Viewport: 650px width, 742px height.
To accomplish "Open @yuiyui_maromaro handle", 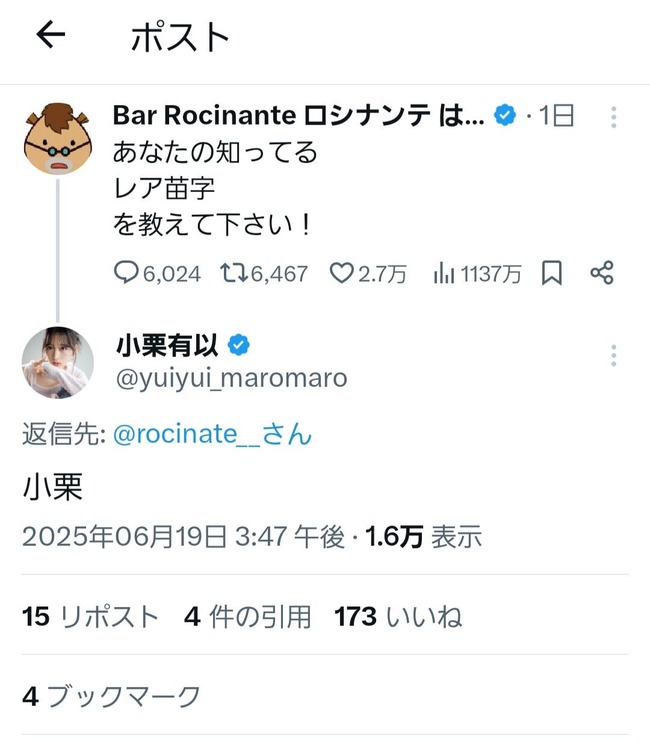I will pyautogui.click(x=232, y=378).
